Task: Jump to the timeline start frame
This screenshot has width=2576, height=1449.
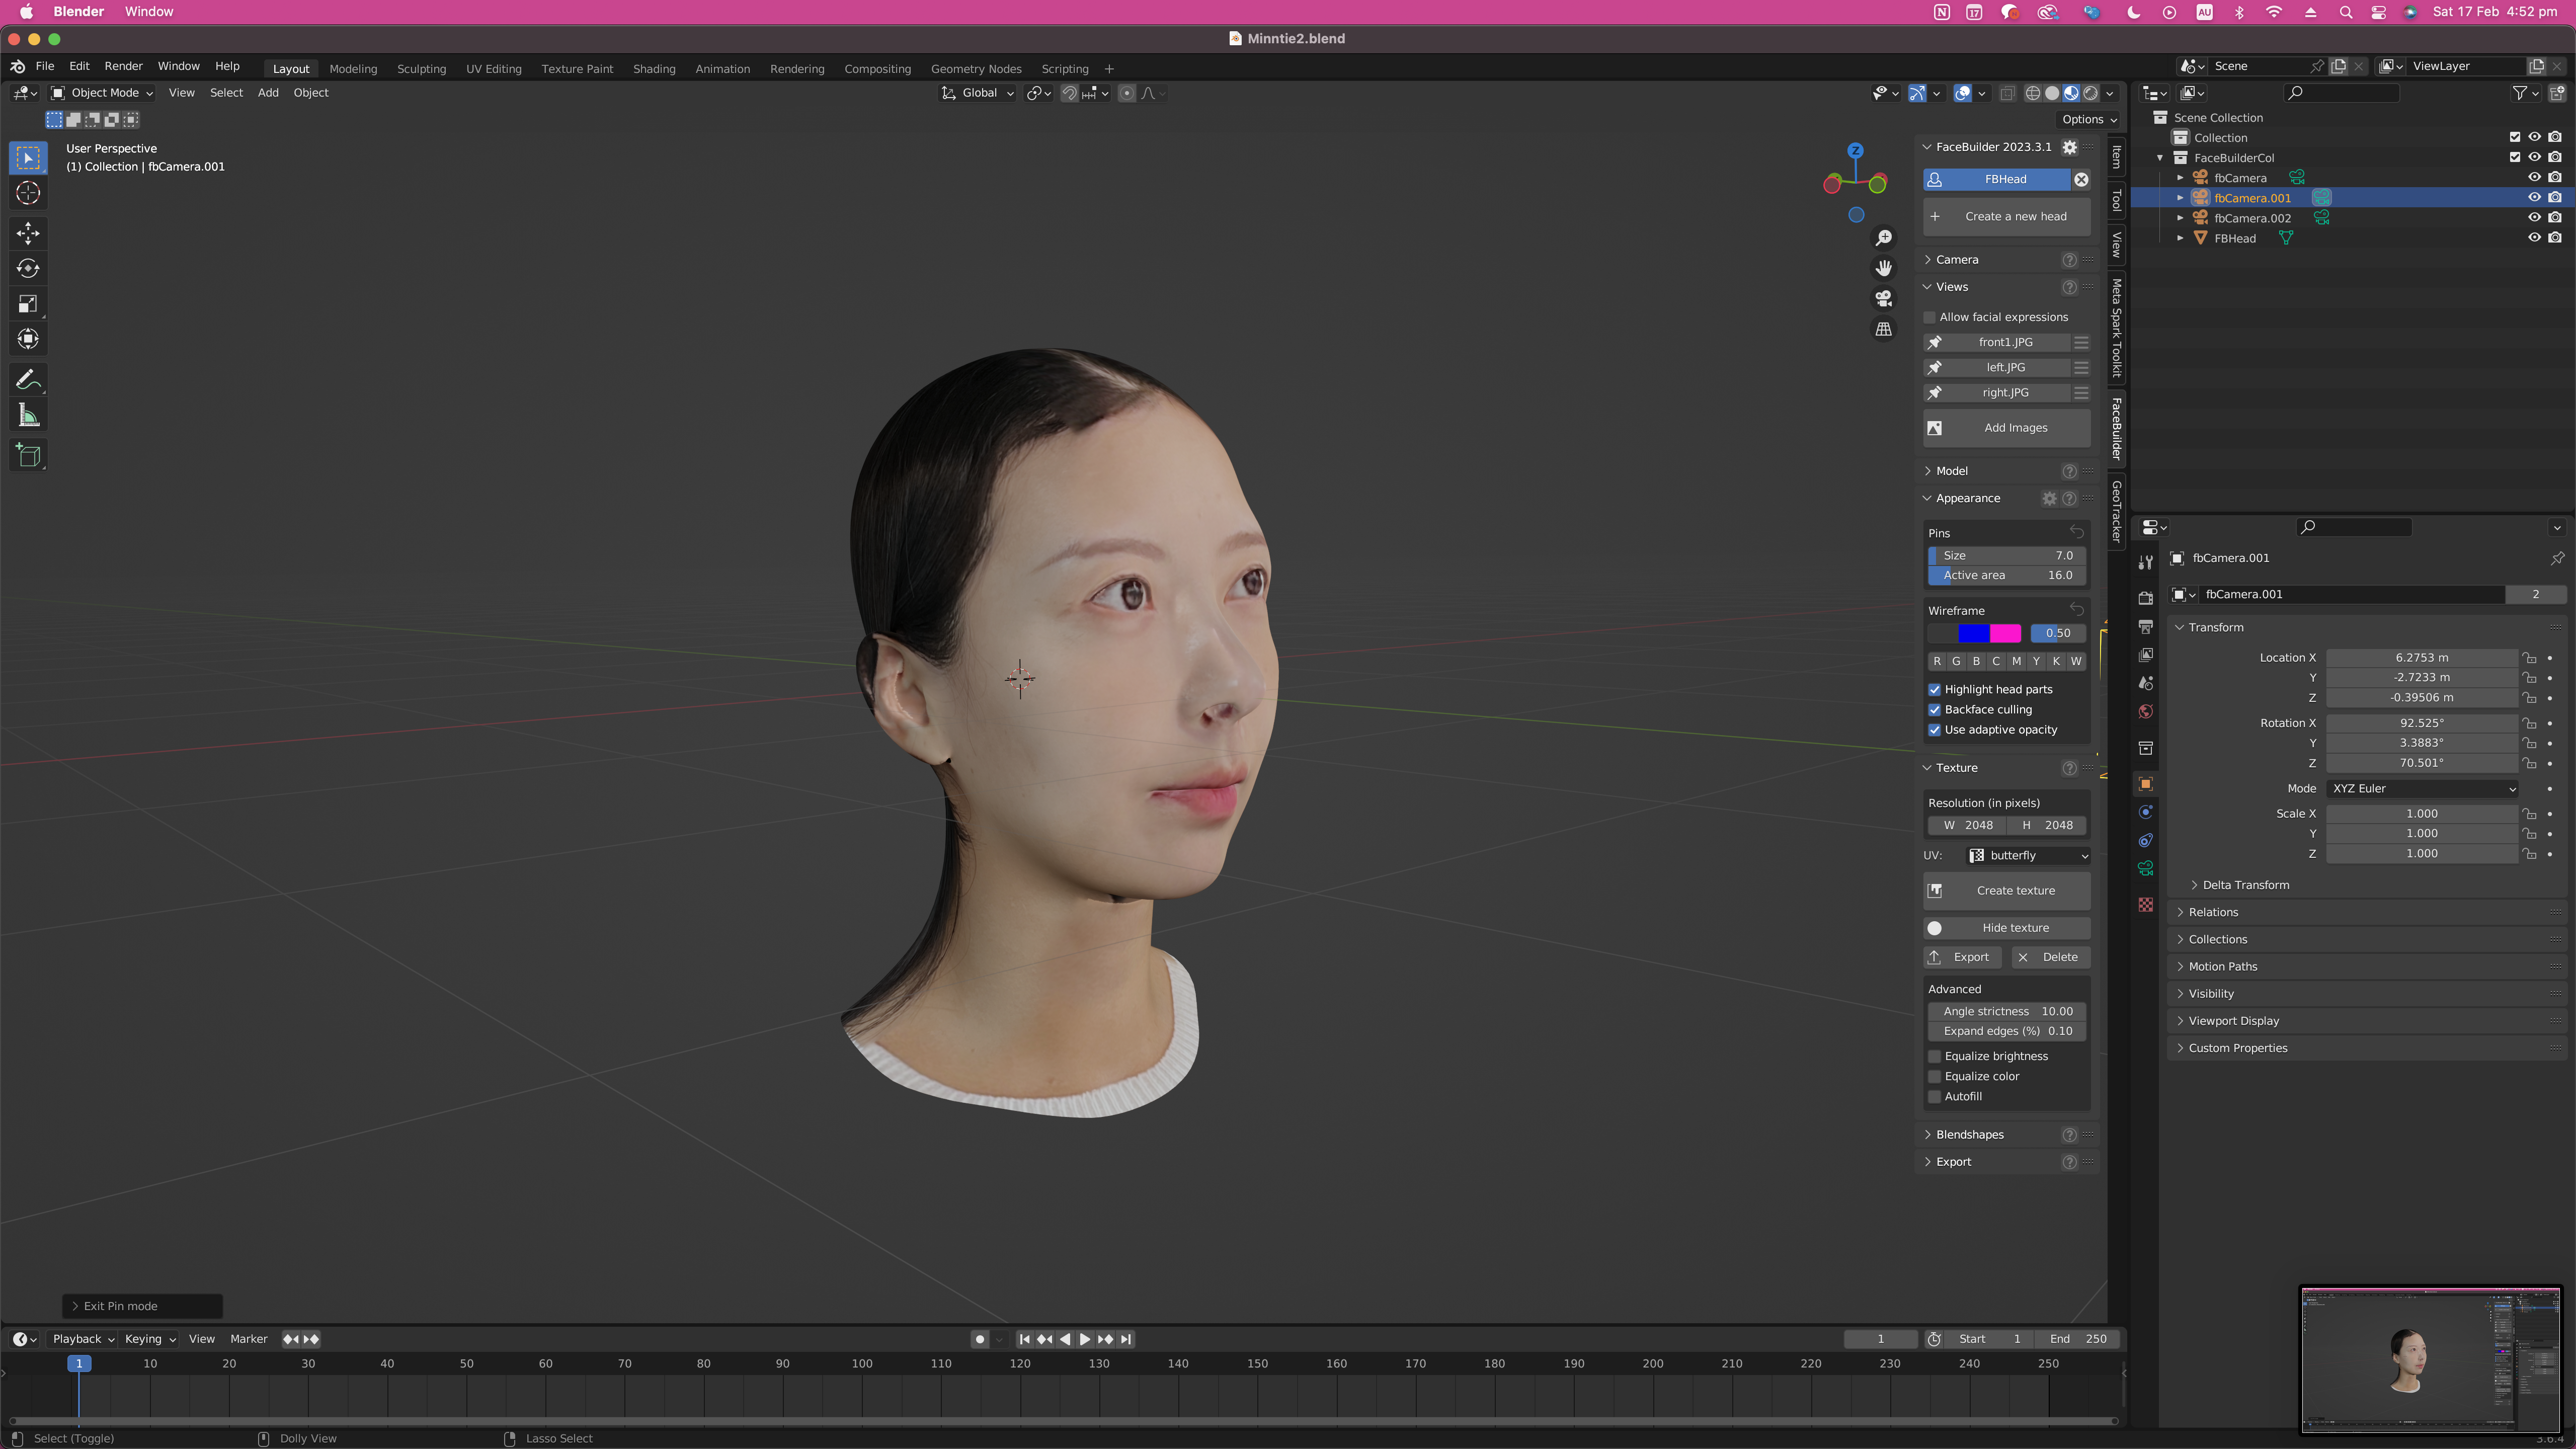Action: coord(1024,1339)
